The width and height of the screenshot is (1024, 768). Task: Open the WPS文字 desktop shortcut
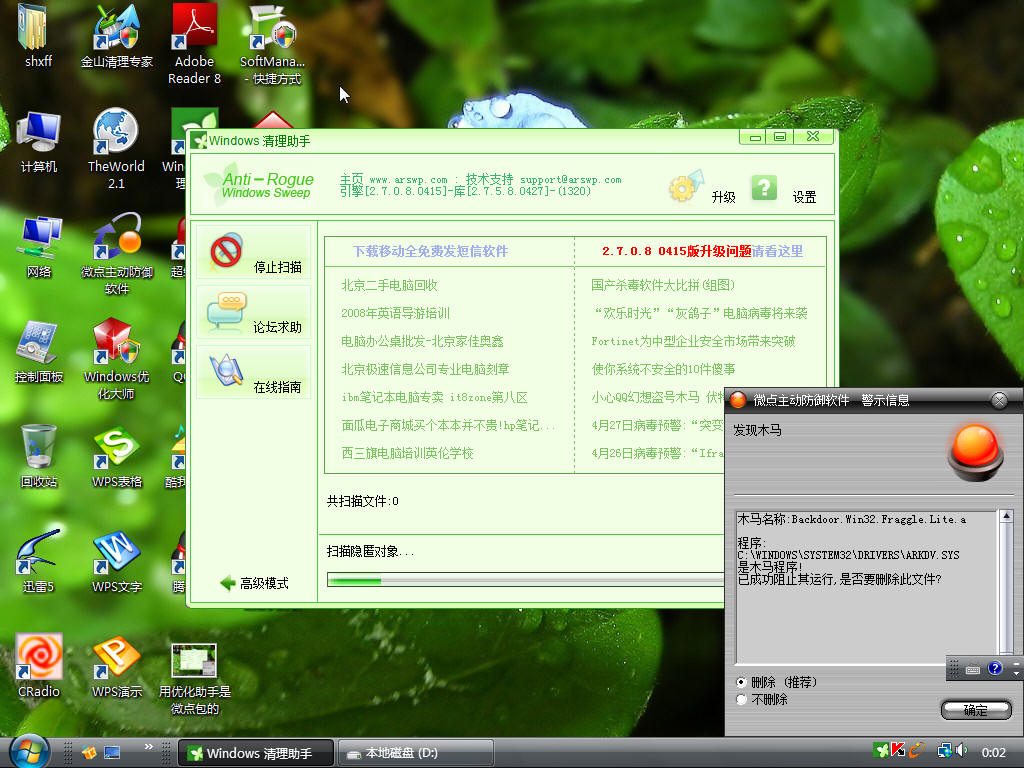[117, 561]
